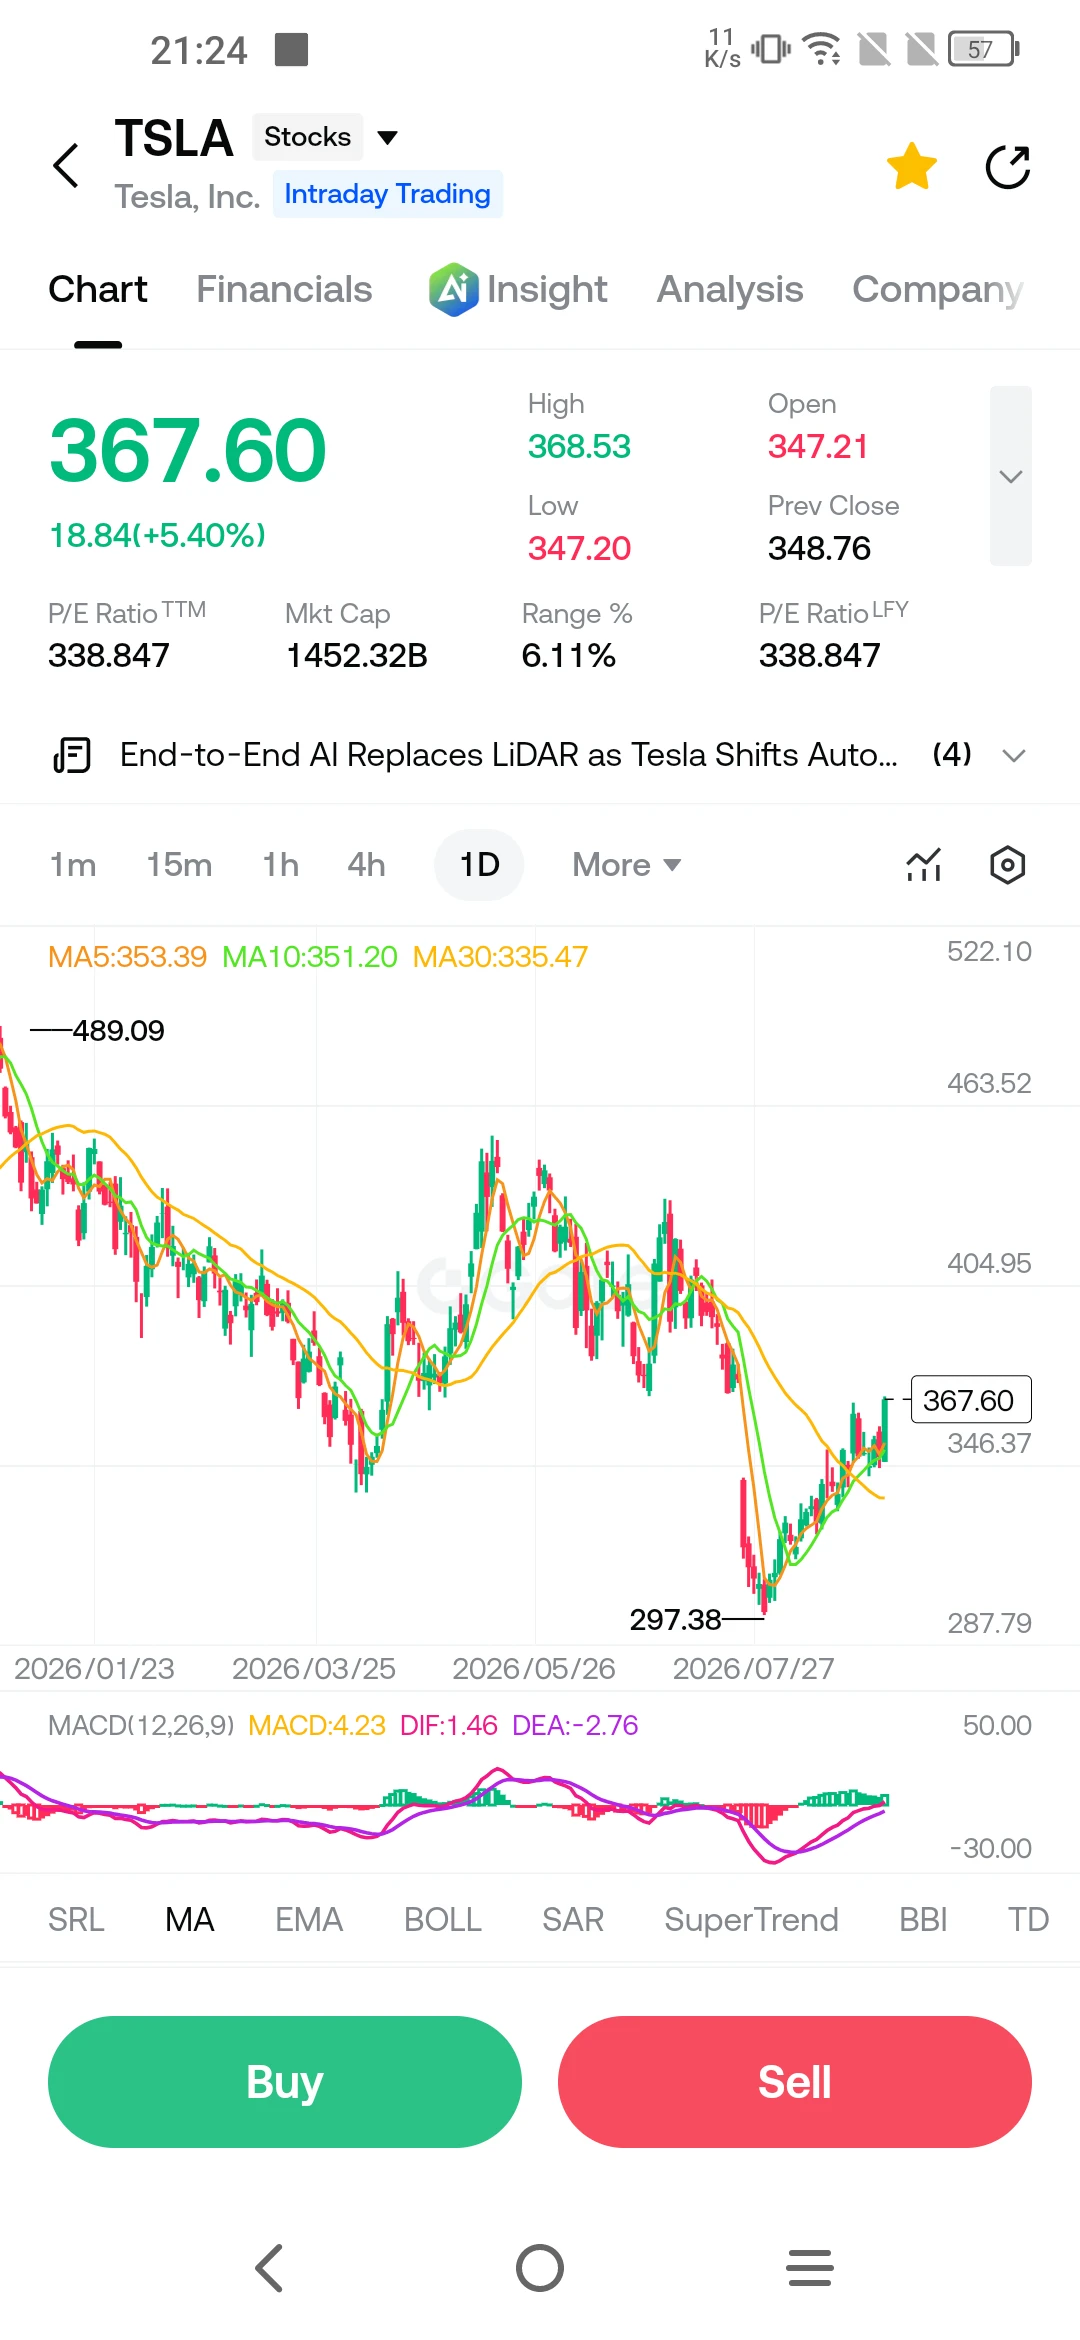Tap the news count (4) label
Screen dimensions: 1080x2340
point(952,754)
